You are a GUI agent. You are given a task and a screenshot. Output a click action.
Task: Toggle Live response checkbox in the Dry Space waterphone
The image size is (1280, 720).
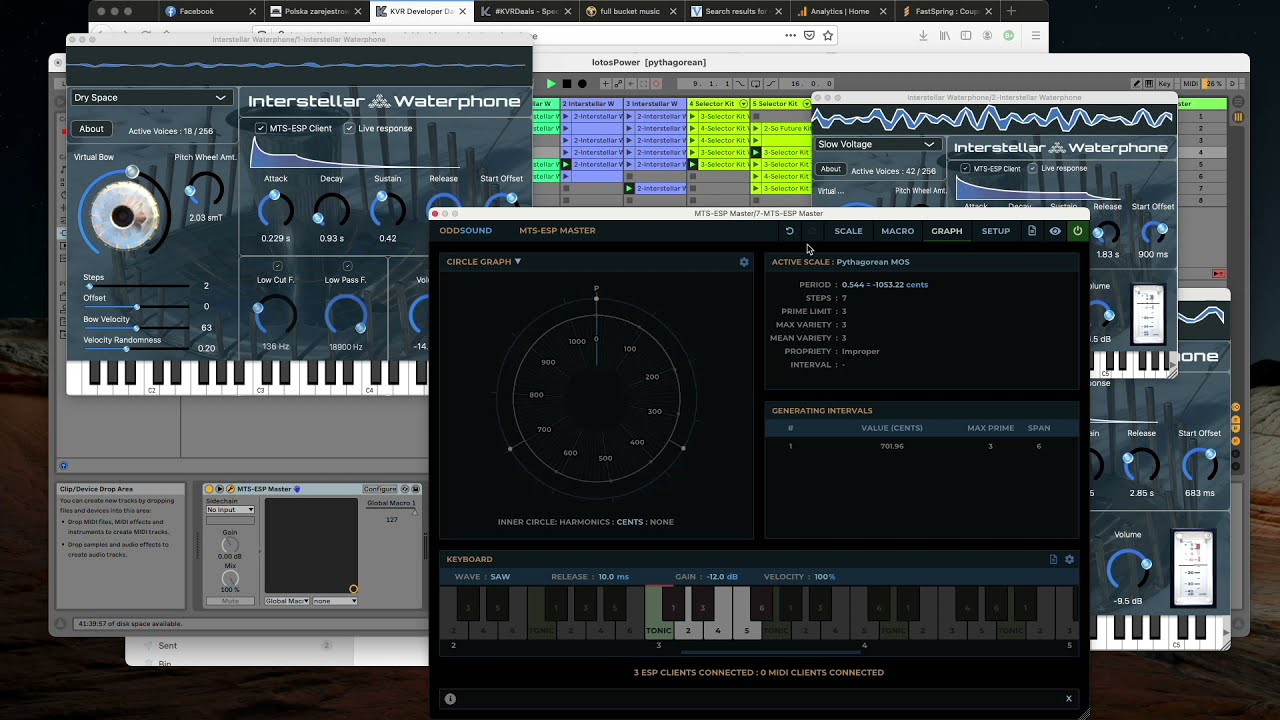click(349, 128)
